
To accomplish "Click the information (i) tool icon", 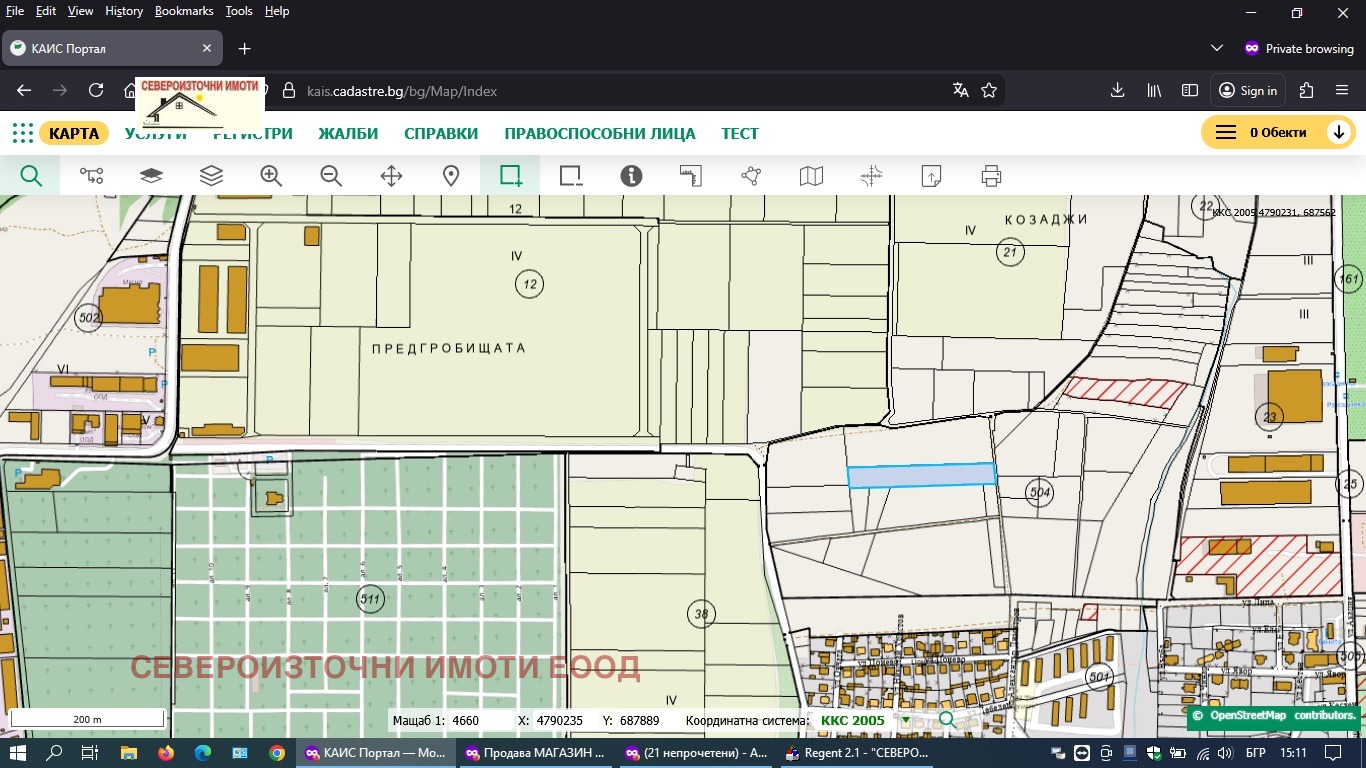I will 631,176.
